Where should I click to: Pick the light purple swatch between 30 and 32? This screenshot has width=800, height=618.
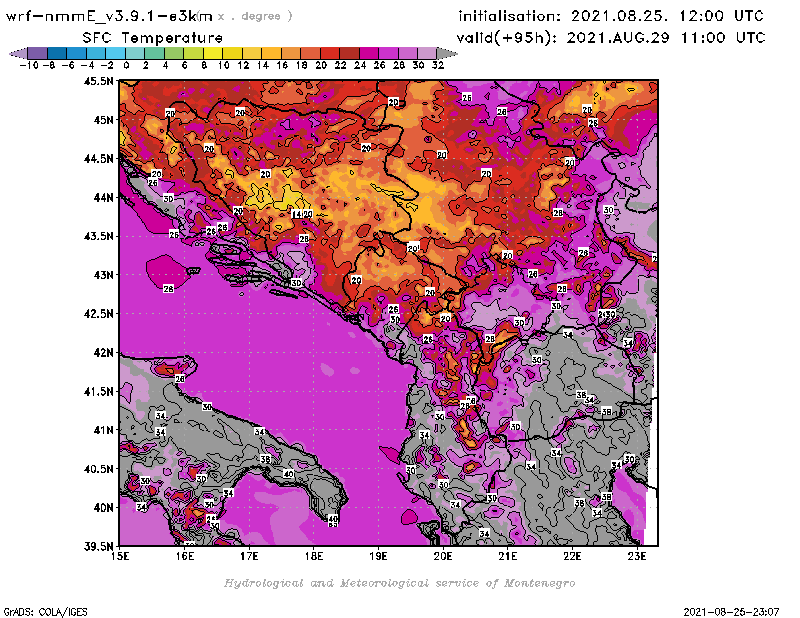coord(427,53)
